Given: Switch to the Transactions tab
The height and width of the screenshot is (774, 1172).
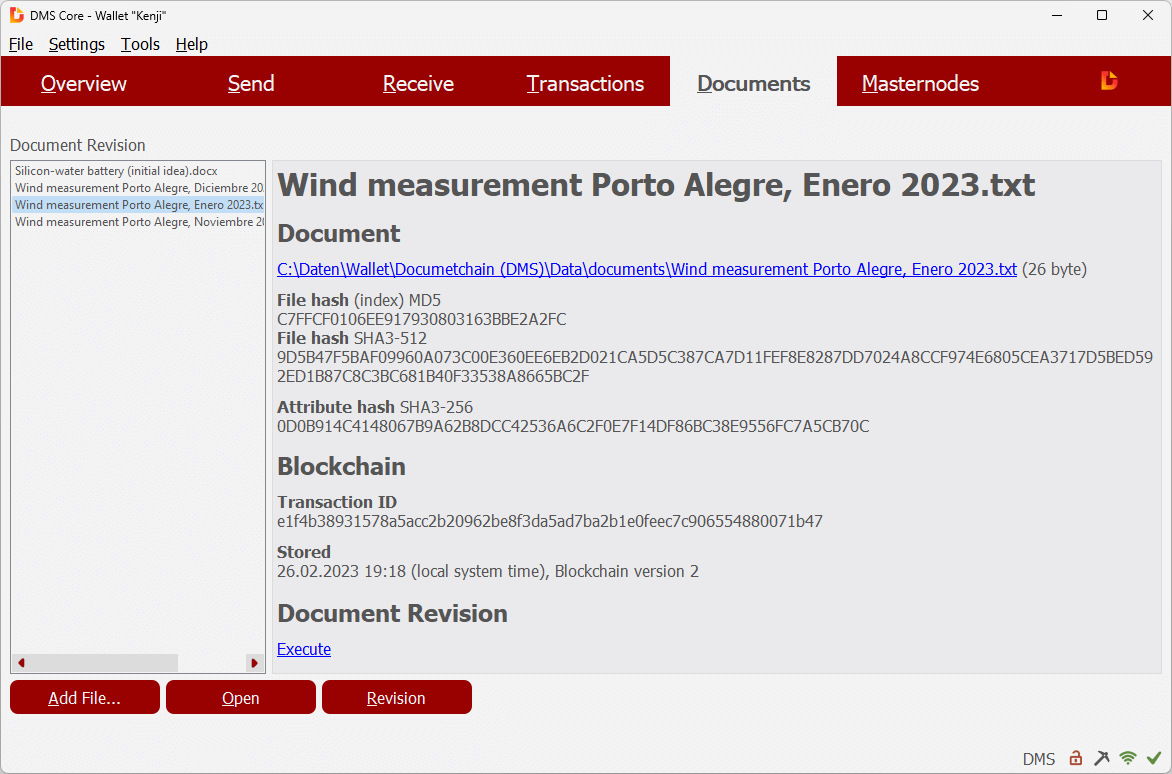Looking at the screenshot, I should [585, 83].
